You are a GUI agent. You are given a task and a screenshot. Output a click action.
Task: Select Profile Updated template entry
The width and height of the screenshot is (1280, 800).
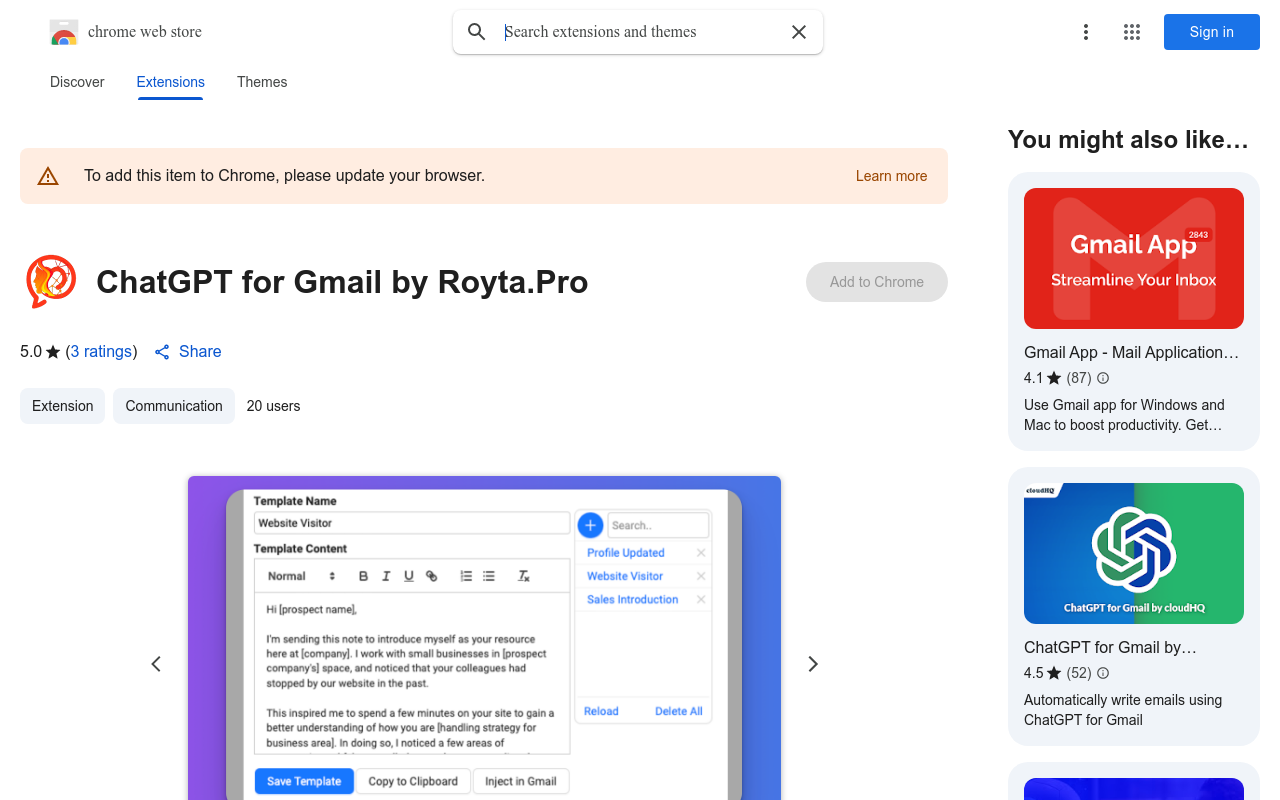click(626, 553)
